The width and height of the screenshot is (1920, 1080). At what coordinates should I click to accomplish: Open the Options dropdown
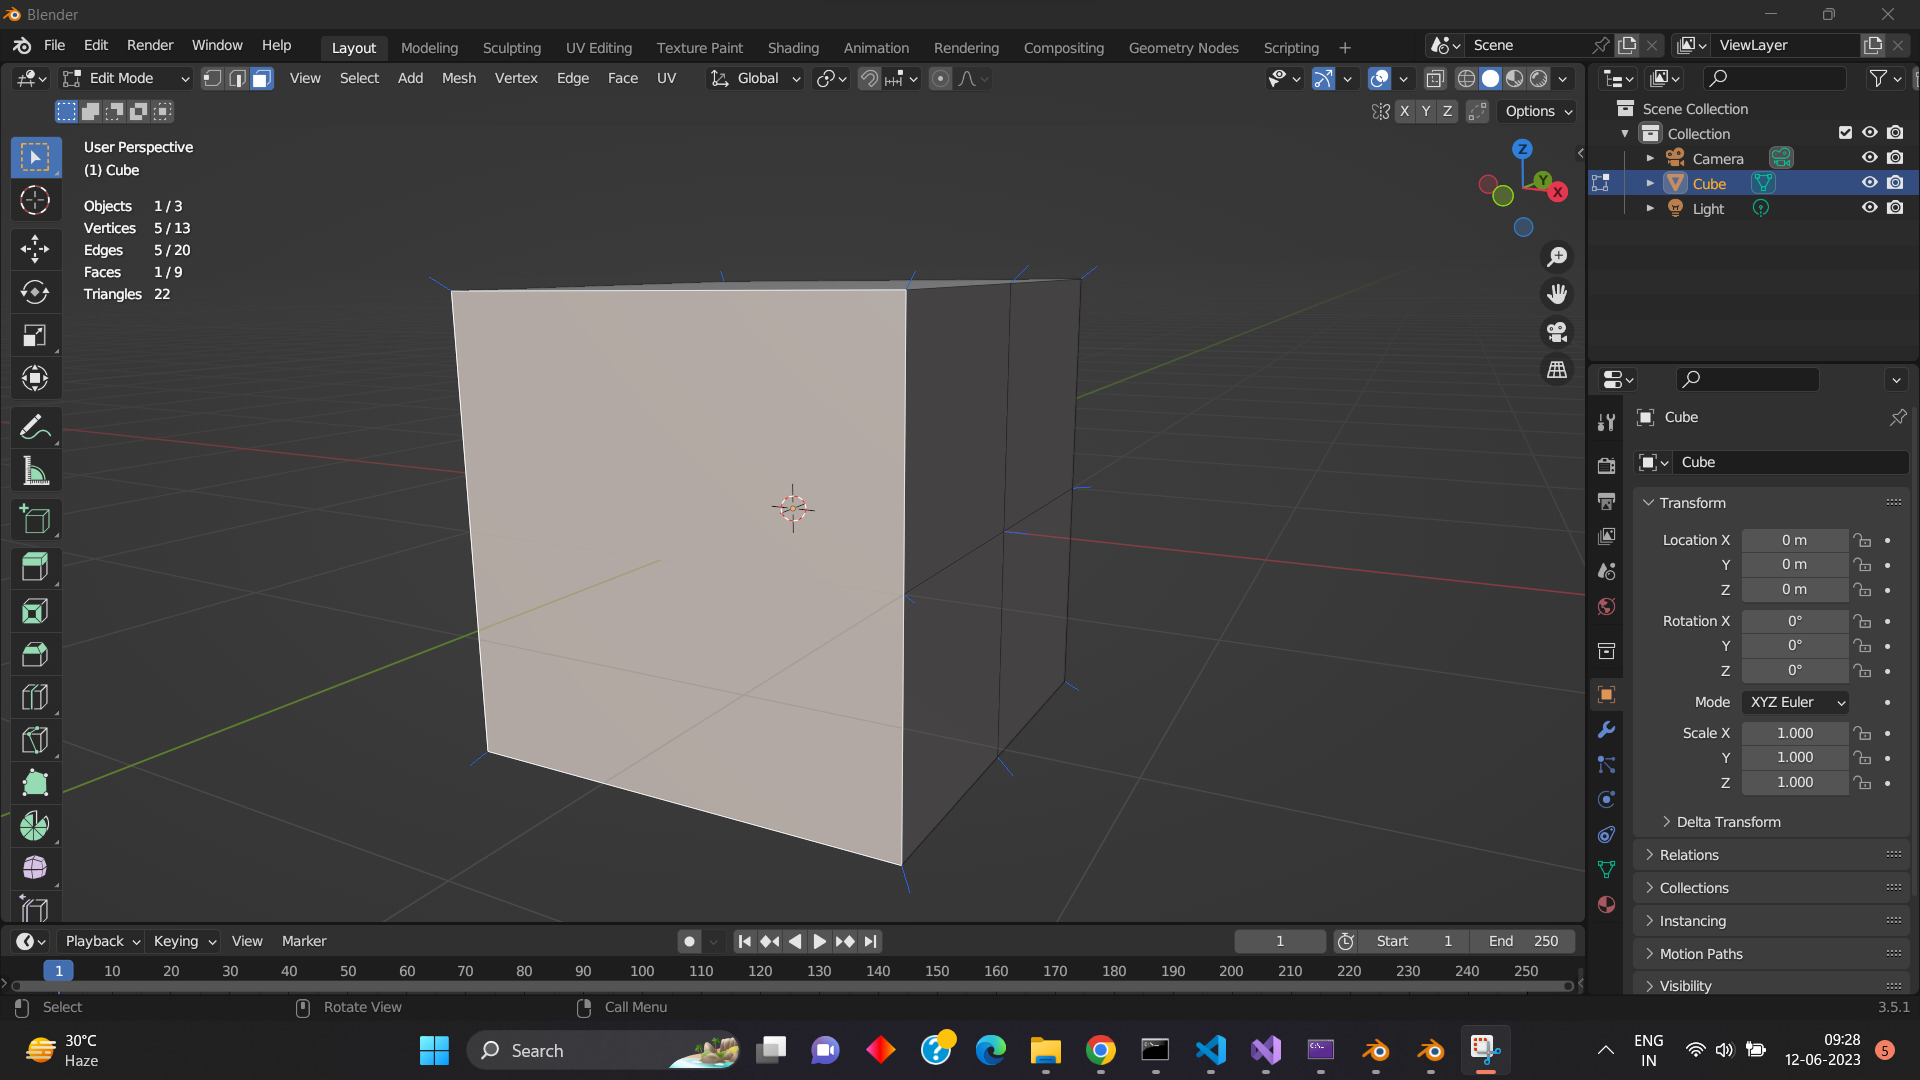1538,111
